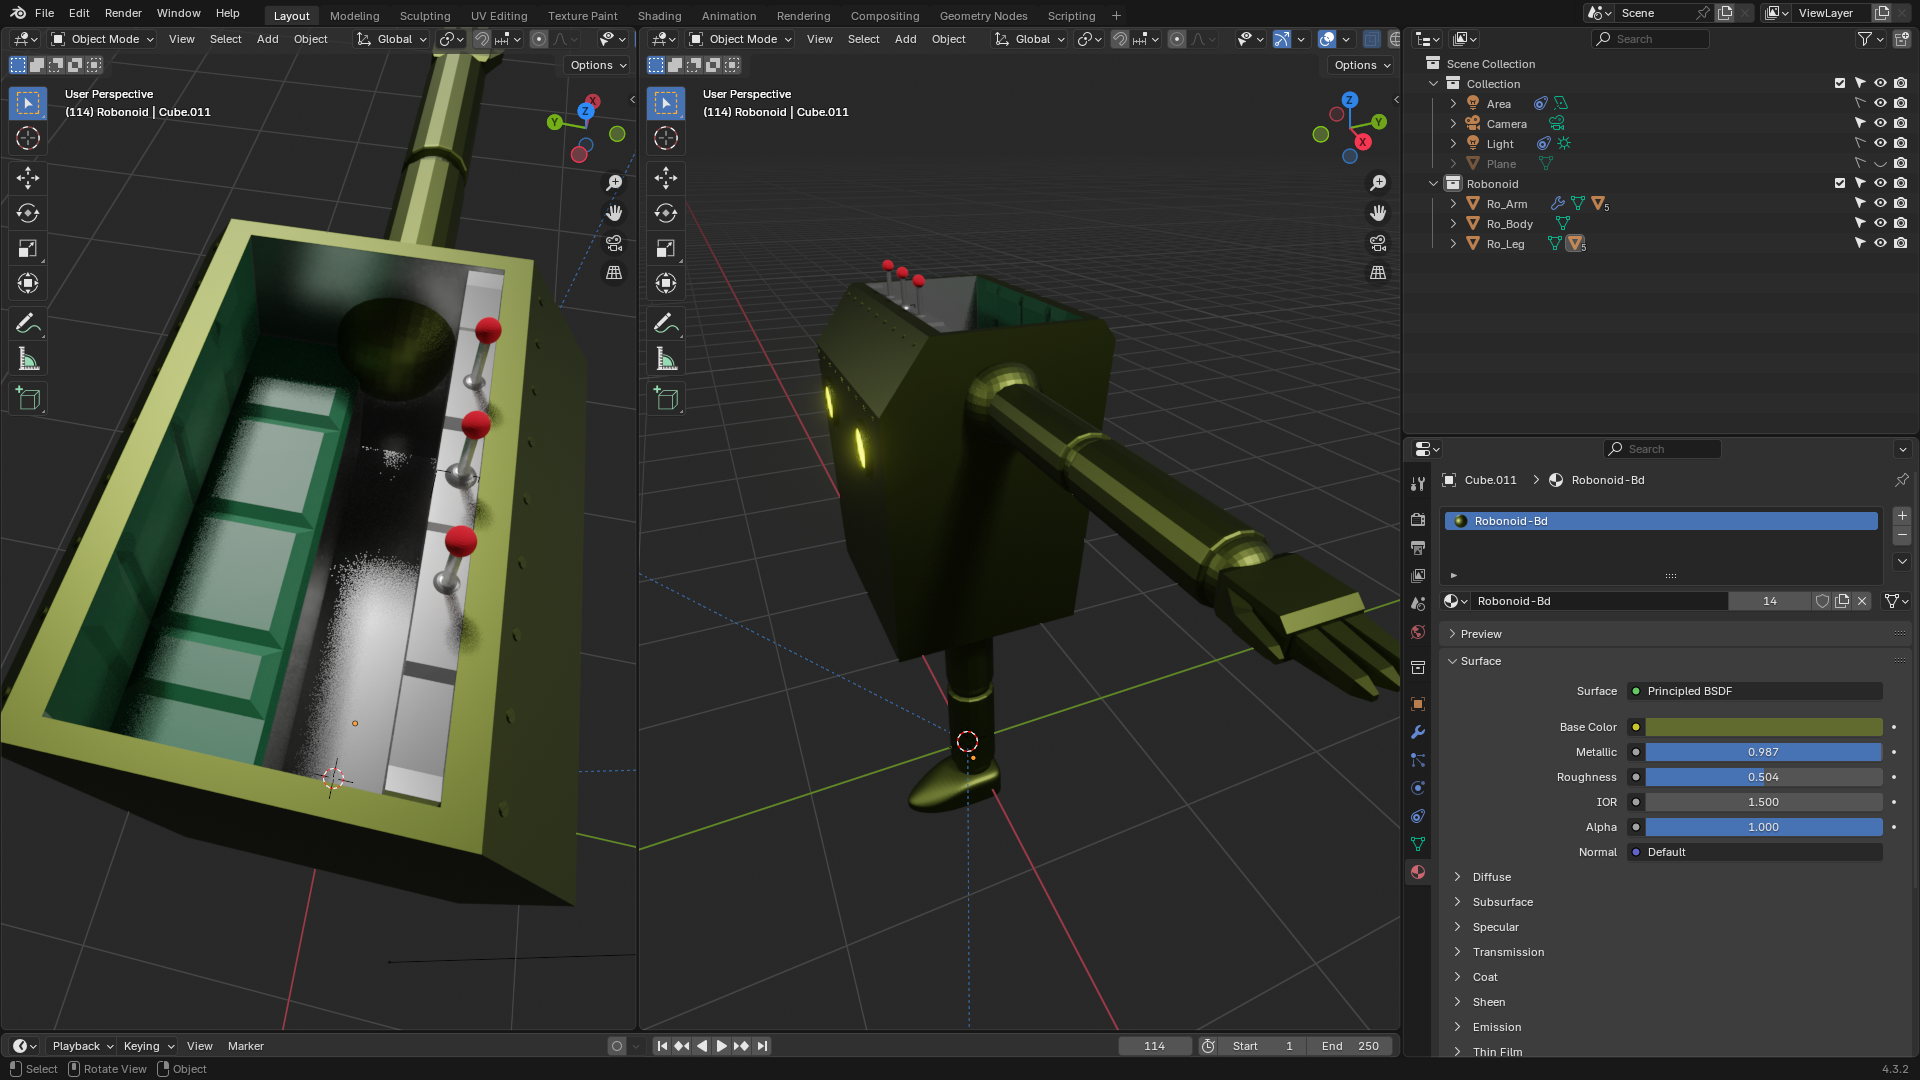
Task: Hide Ro_Arm object in viewport
Action: click(x=1880, y=204)
